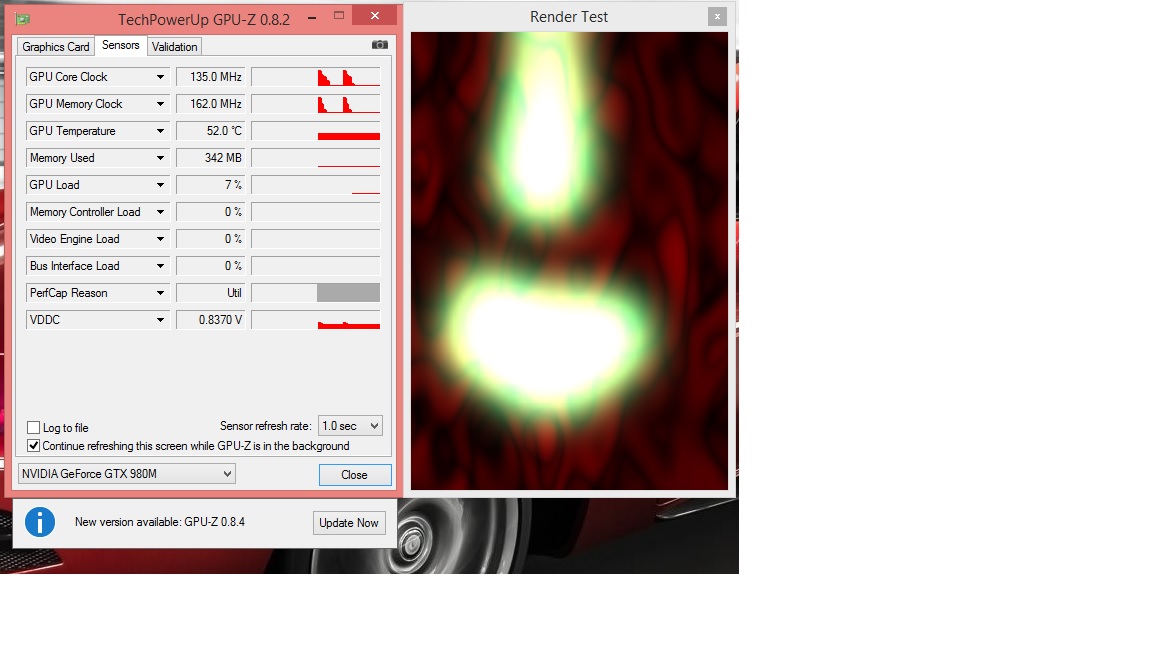Click the Memory Controller Load 0 % value

(x=210, y=212)
